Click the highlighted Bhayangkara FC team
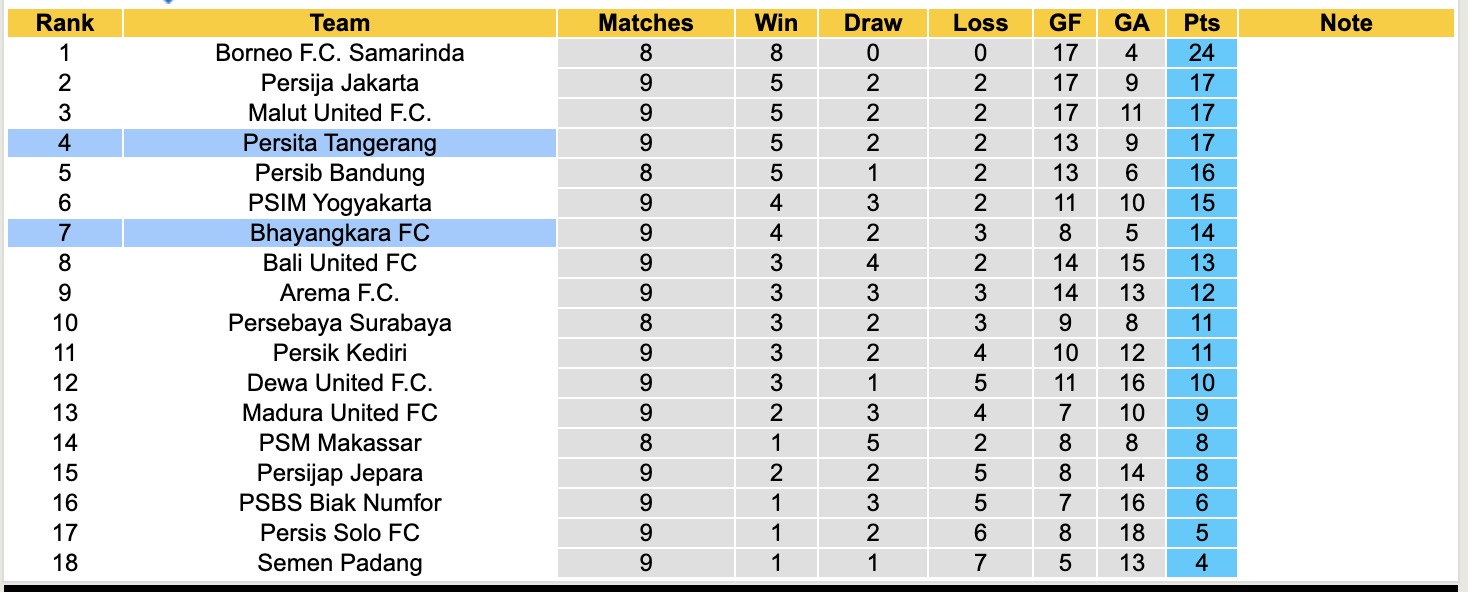 (340, 233)
